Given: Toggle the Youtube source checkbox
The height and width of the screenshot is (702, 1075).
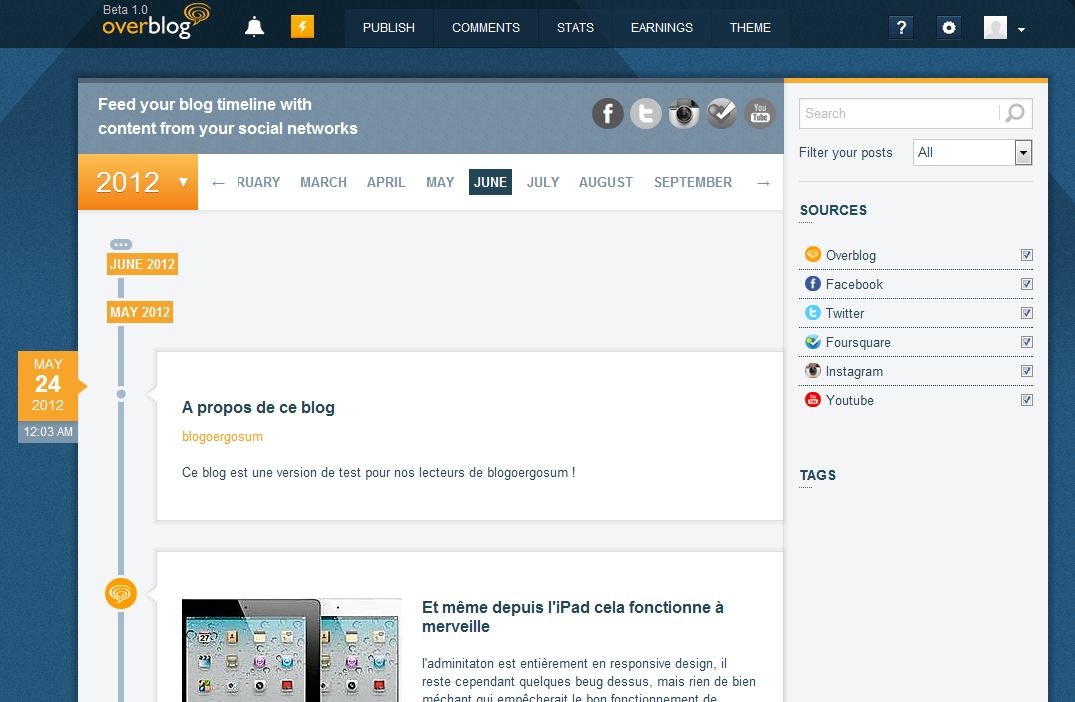Looking at the screenshot, I should pyautogui.click(x=1026, y=400).
